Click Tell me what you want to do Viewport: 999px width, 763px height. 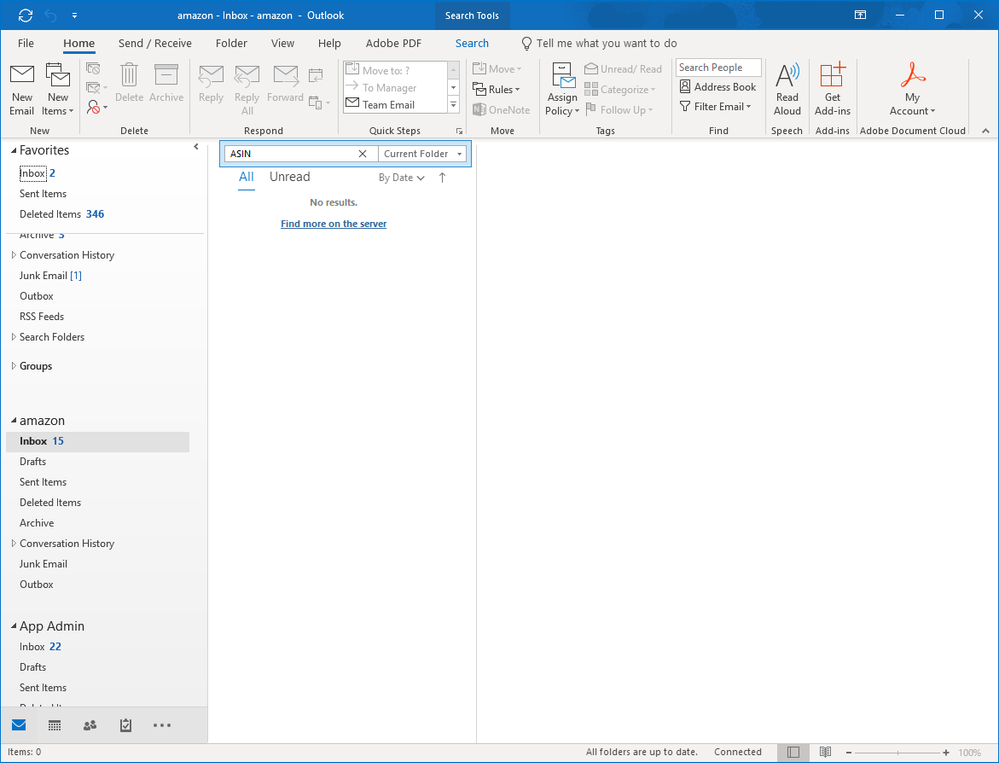tap(607, 43)
